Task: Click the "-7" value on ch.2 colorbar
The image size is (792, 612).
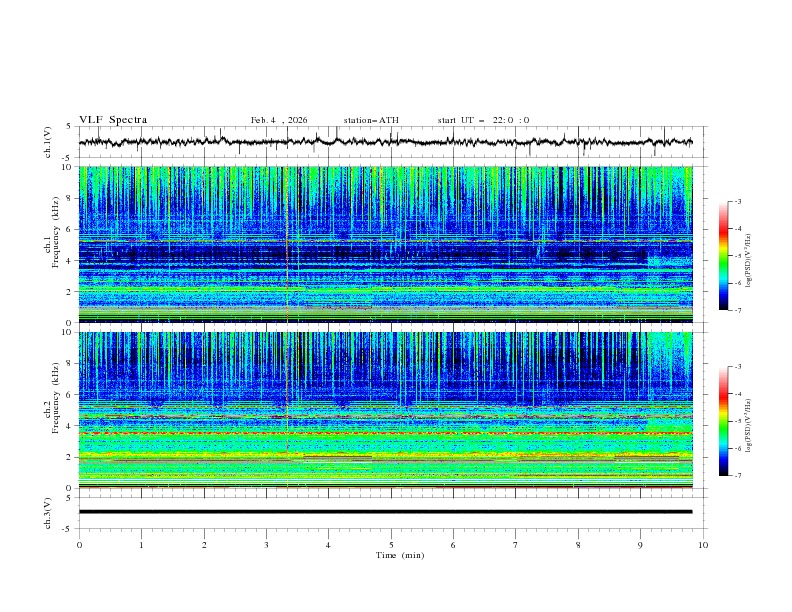Action: tap(737, 476)
